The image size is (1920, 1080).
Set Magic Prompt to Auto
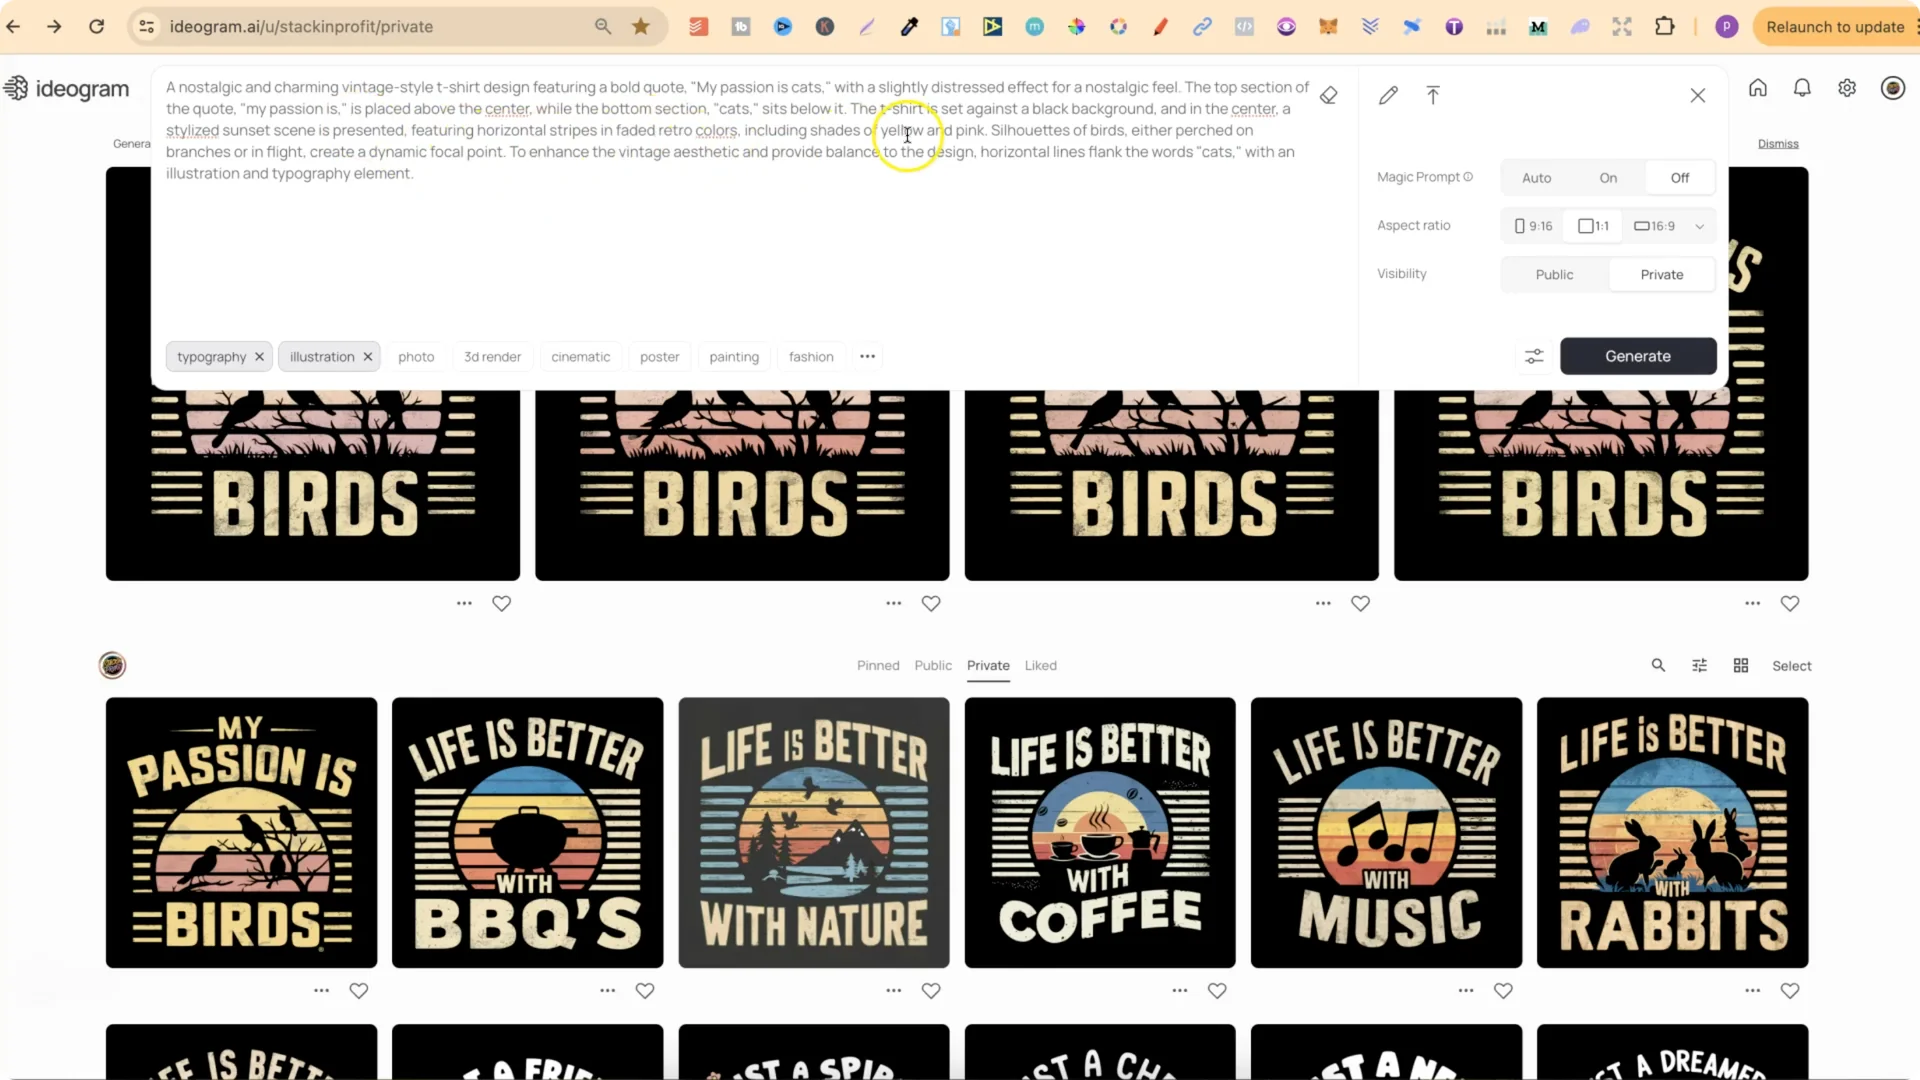click(1536, 178)
